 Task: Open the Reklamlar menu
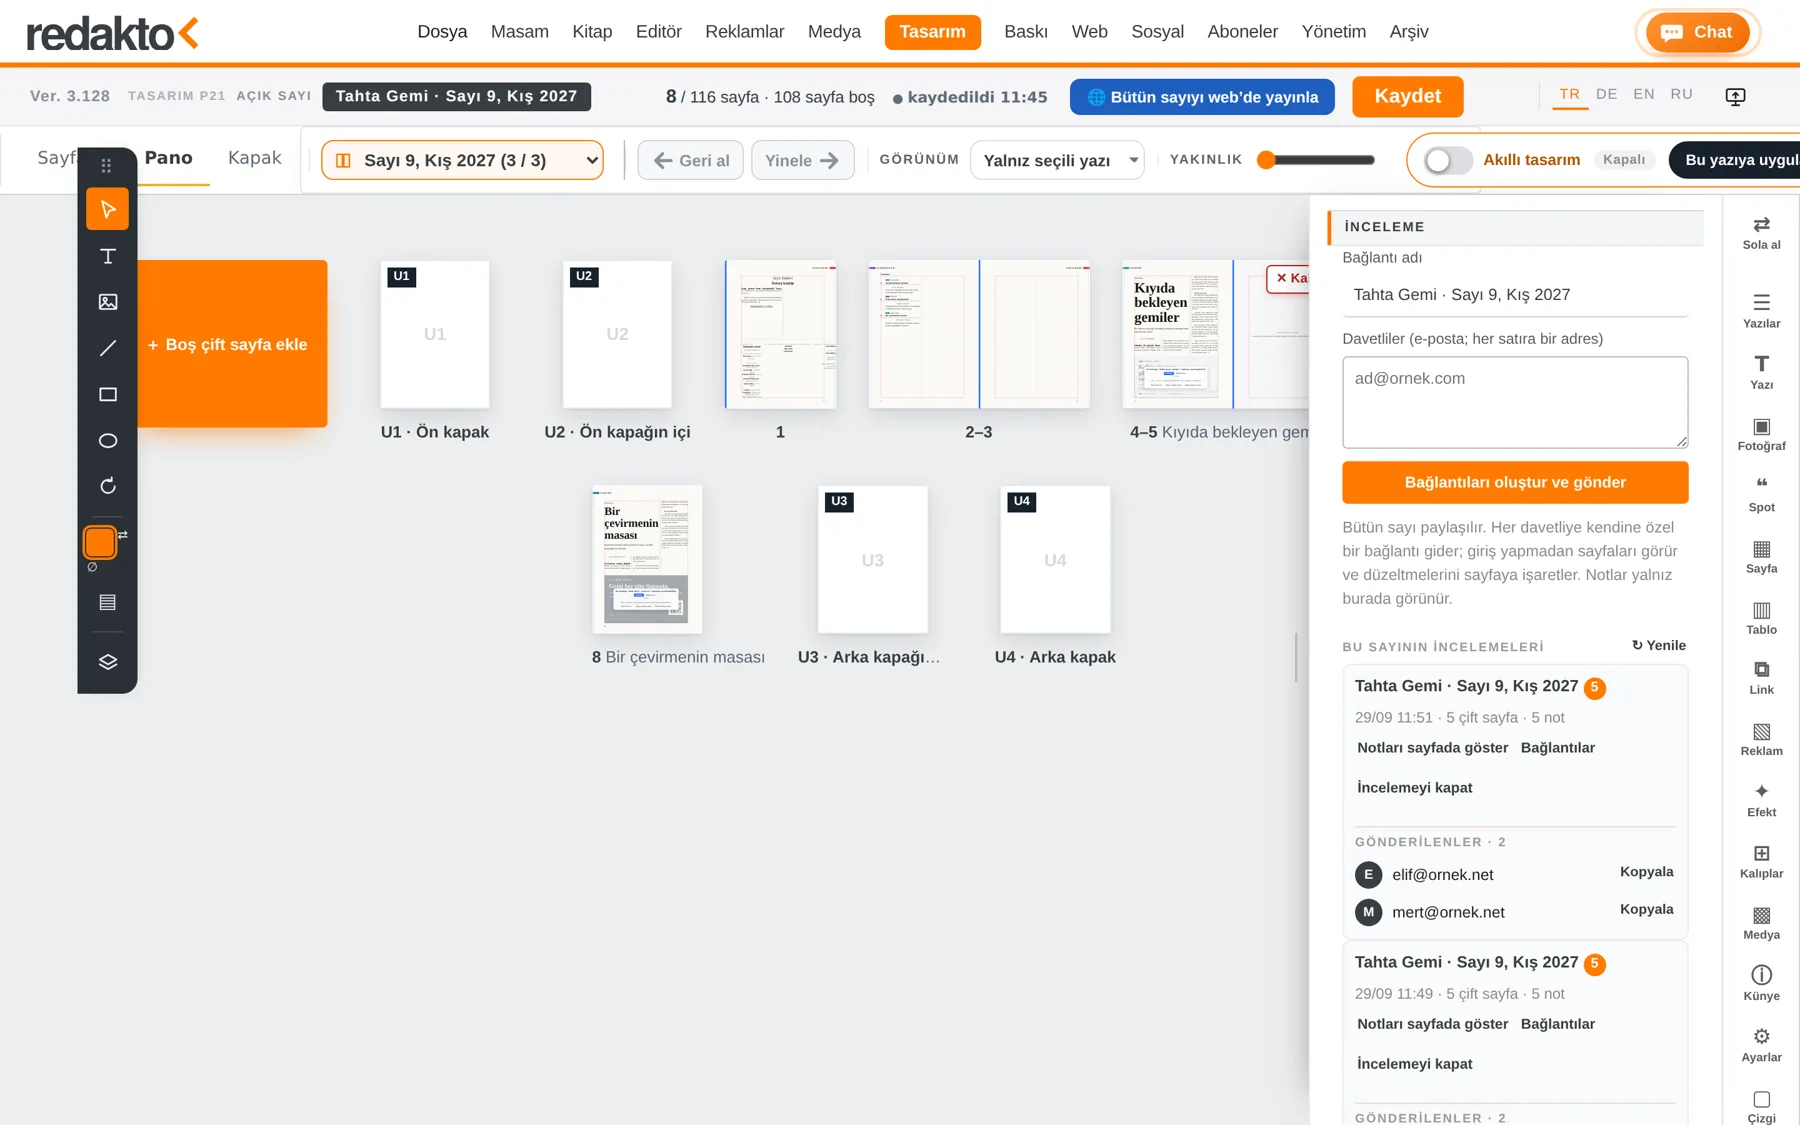[x=744, y=32]
